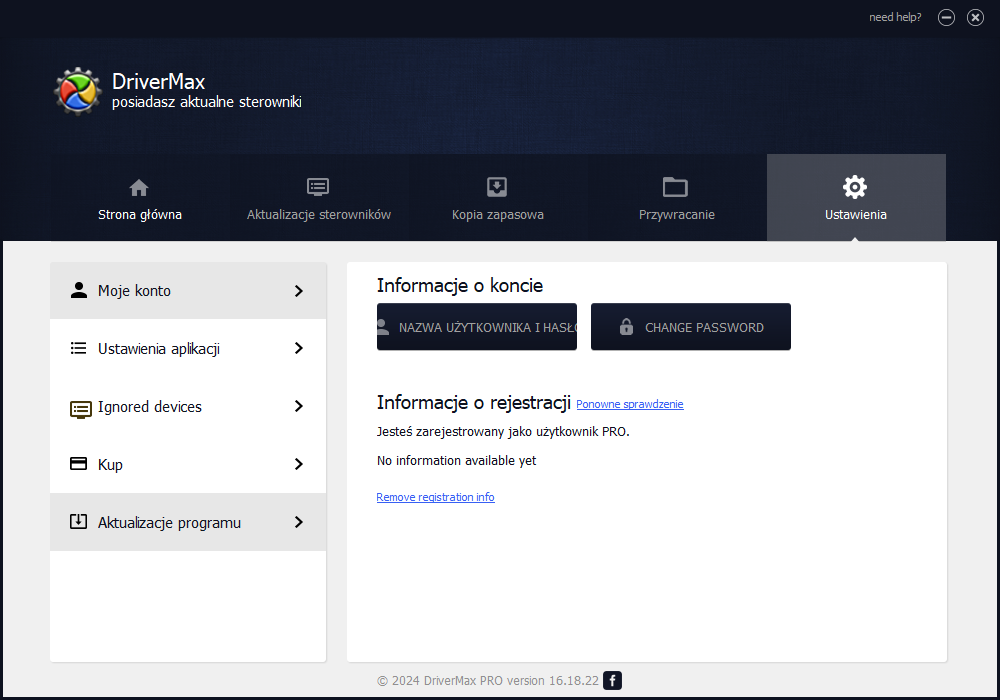The image size is (1000, 700).
Task: Click the Ponowne sprawdzenie link
Action: tap(629, 404)
